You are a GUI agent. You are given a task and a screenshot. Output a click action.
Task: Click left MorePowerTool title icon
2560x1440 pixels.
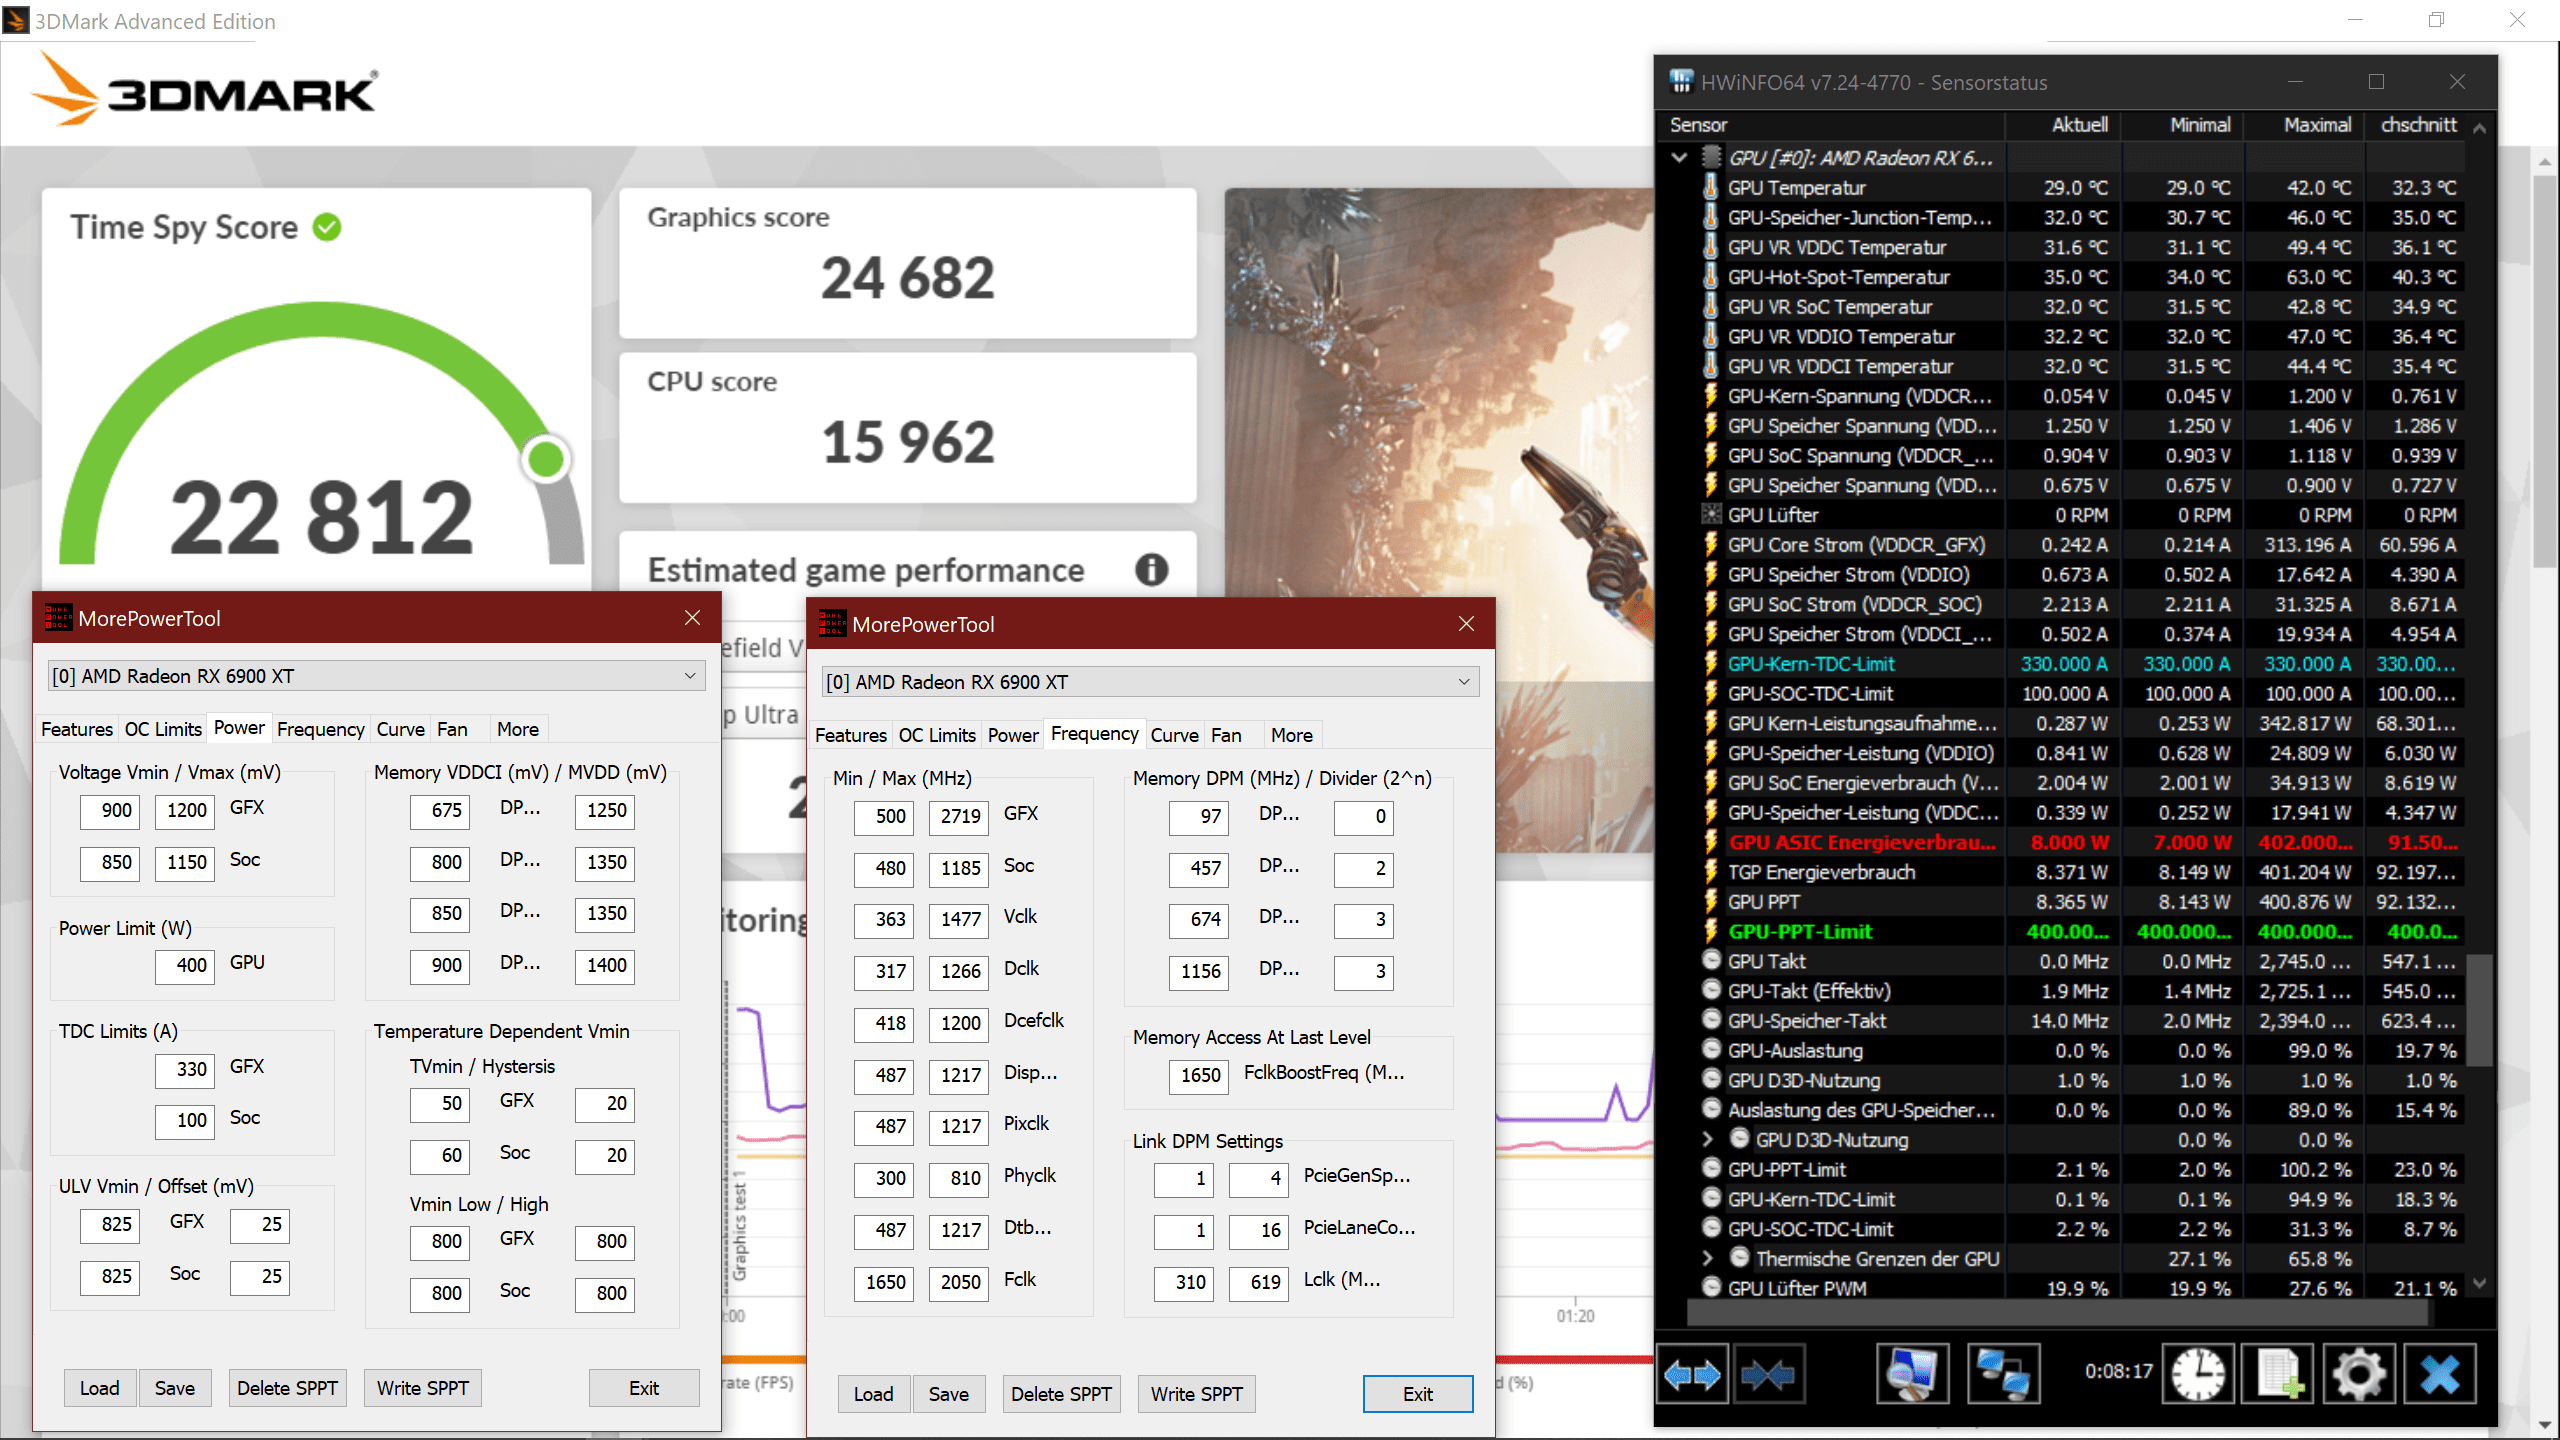[x=58, y=618]
